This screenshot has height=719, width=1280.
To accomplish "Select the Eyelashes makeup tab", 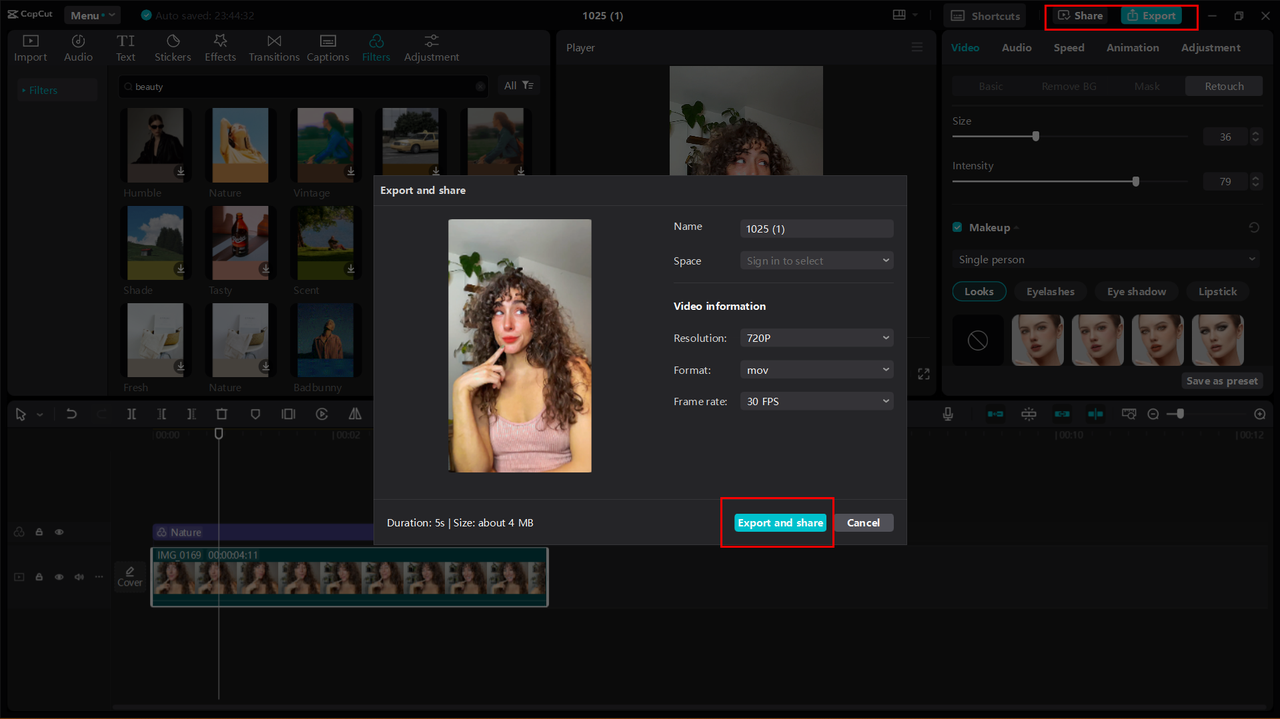I will click(1050, 292).
